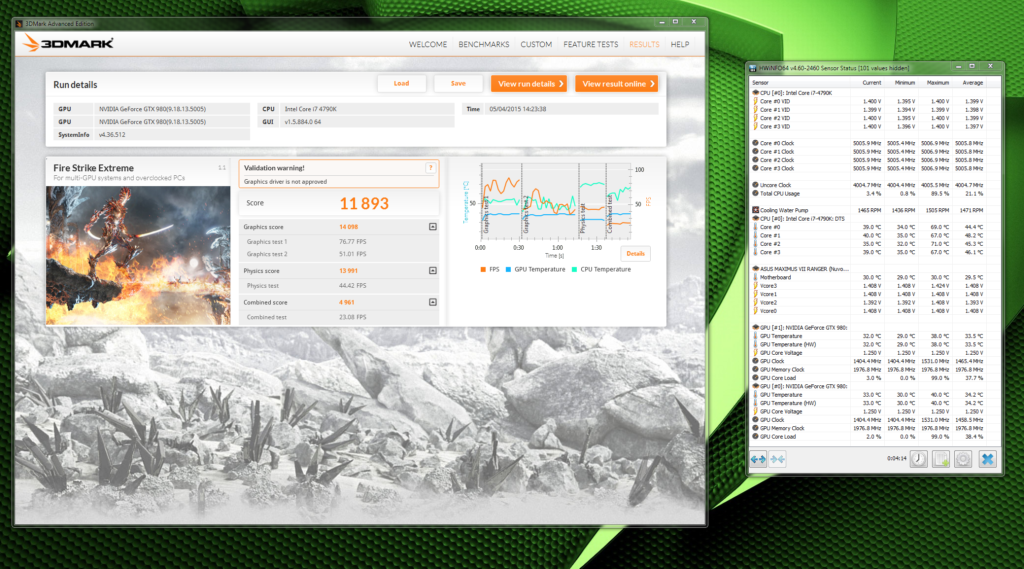1024x569 pixels.
Task: Click the Average column header in HWiNFO
Action: coord(972,83)
